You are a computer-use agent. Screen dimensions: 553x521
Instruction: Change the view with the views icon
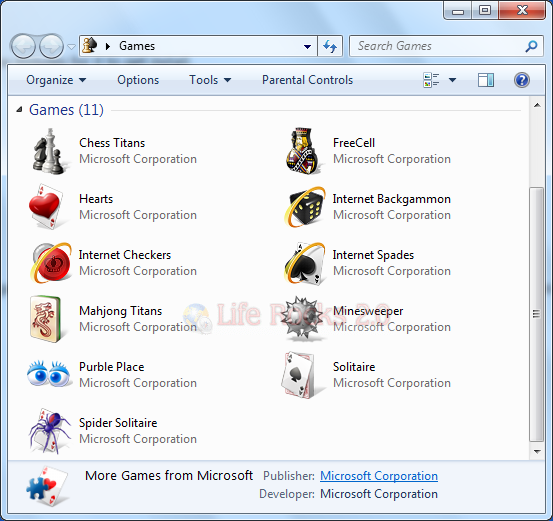pos(431,80)
